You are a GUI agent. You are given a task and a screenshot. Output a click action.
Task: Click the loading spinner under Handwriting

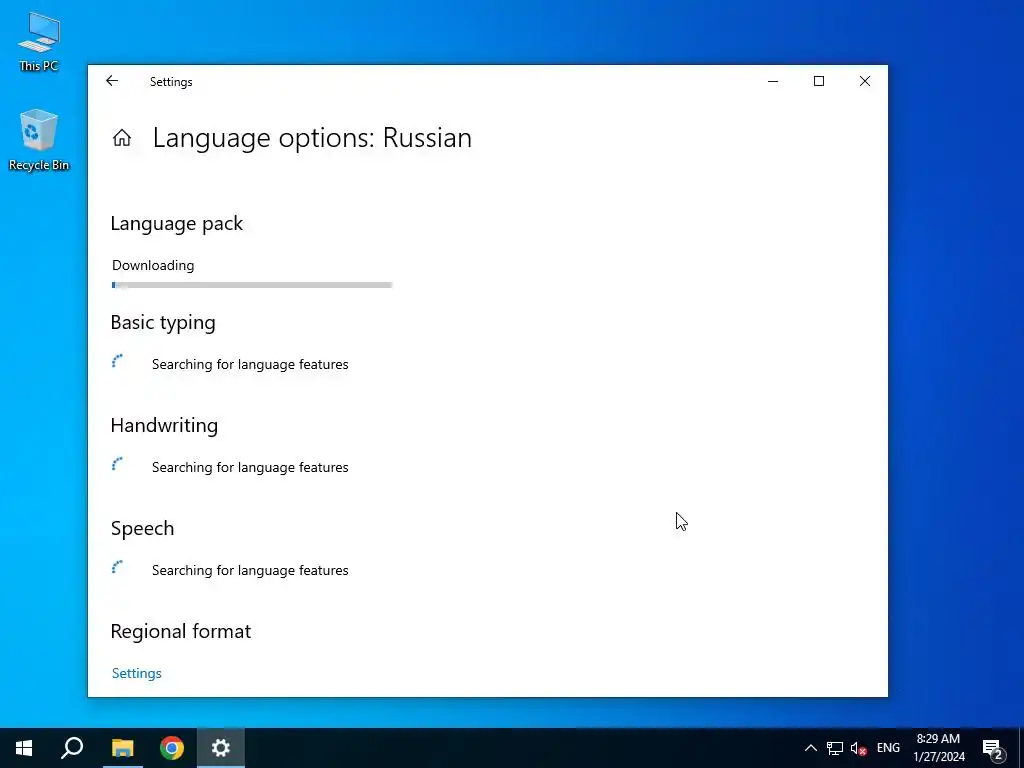tap(118, 464)
